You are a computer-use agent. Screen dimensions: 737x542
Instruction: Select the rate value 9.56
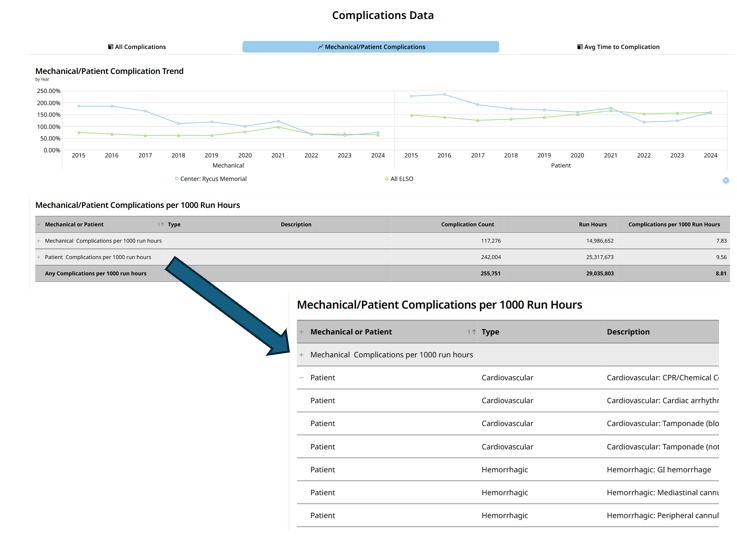[x=721, y=257]
